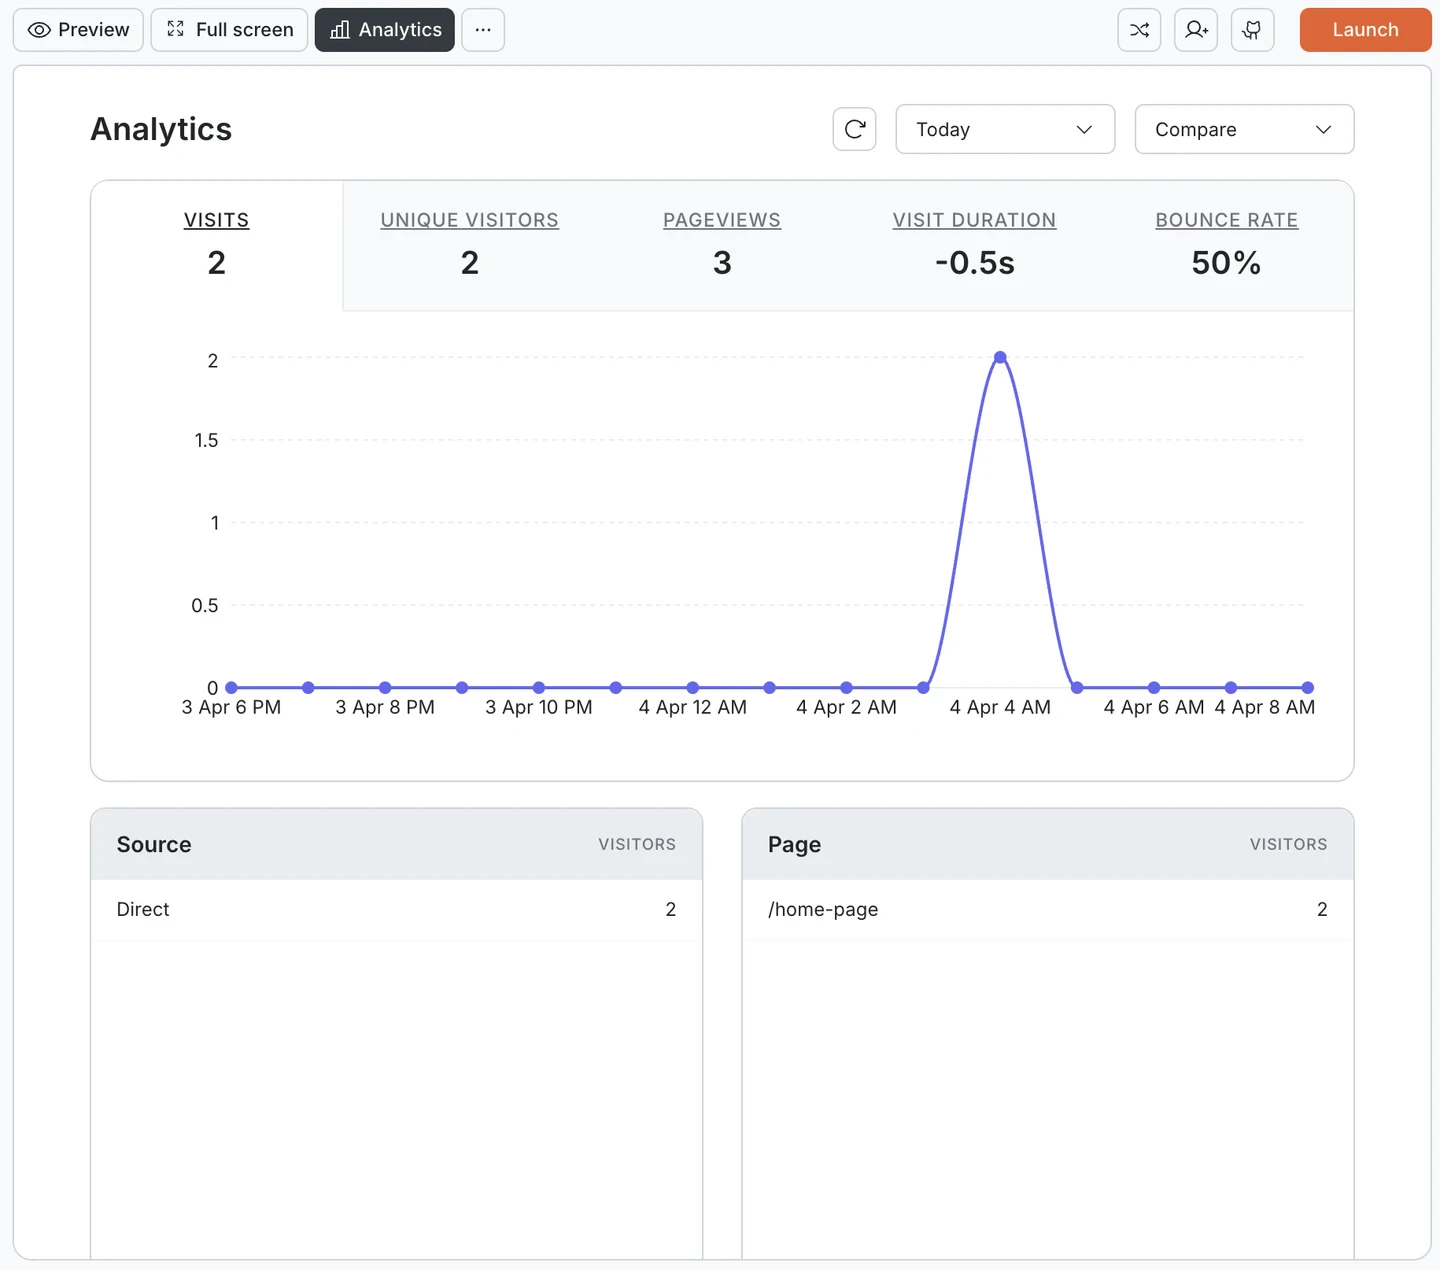Click the peak data point at 4 Apr 4 AM
The image size is (1440, 1270).
[x=1000, y=357]
